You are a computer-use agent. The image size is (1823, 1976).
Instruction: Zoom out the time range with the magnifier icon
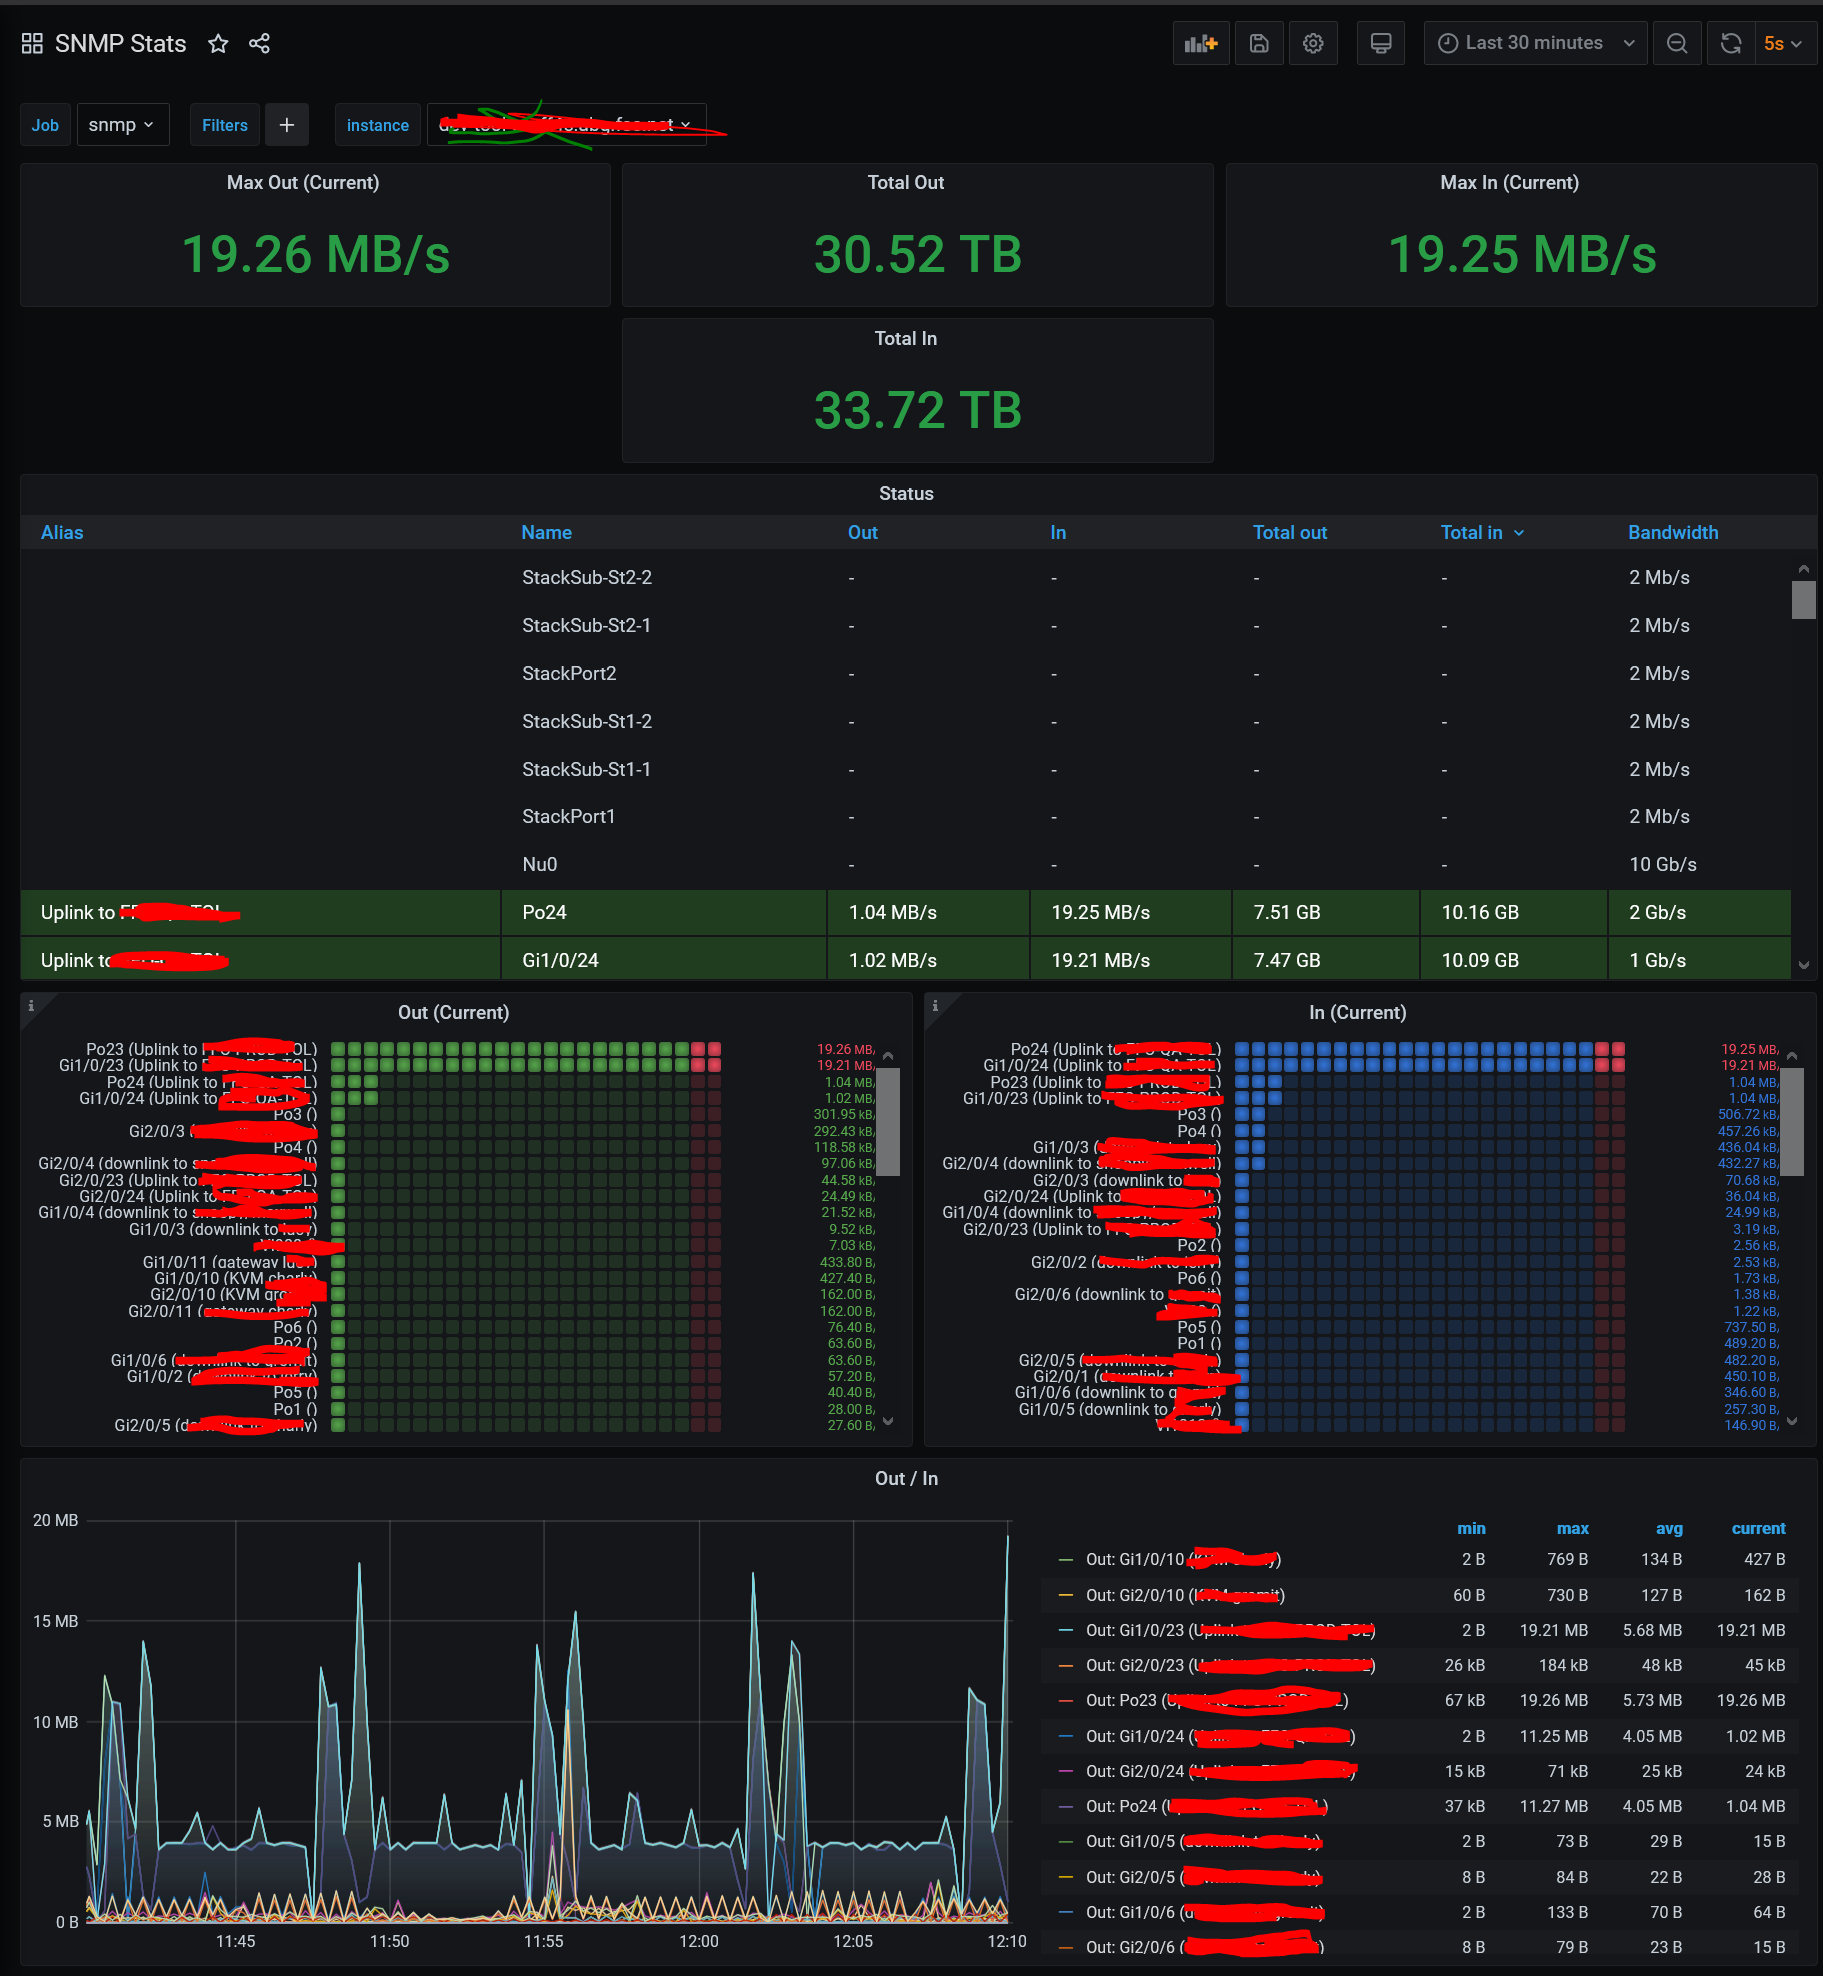[x=1677, y=43]
